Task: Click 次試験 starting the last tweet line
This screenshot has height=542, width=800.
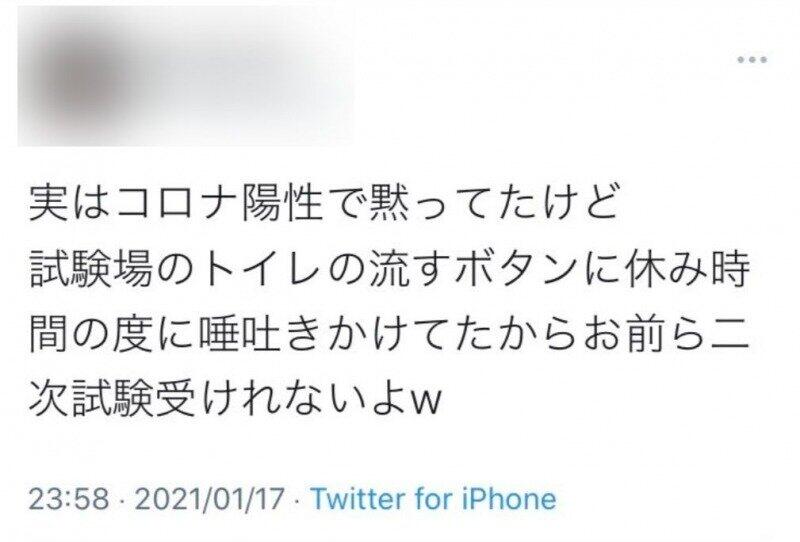Action: 91,399
